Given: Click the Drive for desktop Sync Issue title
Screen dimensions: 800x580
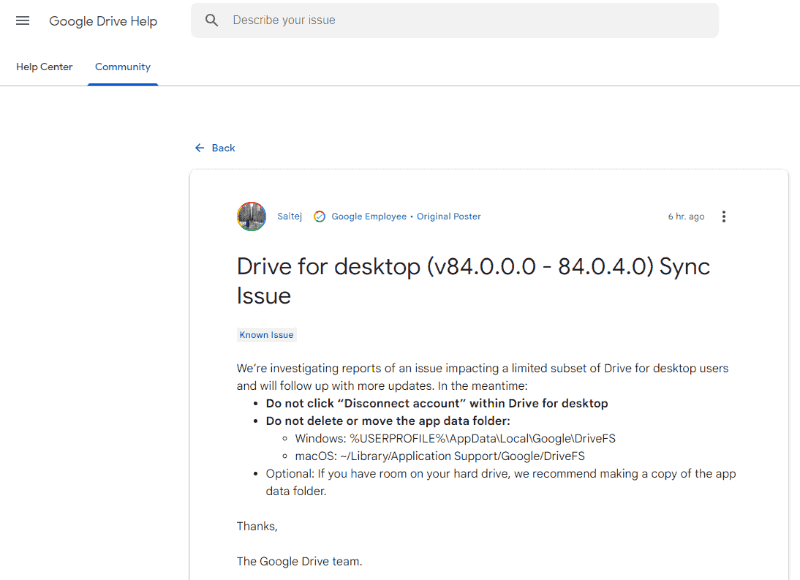Looking at the screenshot, I should (473, 281).
